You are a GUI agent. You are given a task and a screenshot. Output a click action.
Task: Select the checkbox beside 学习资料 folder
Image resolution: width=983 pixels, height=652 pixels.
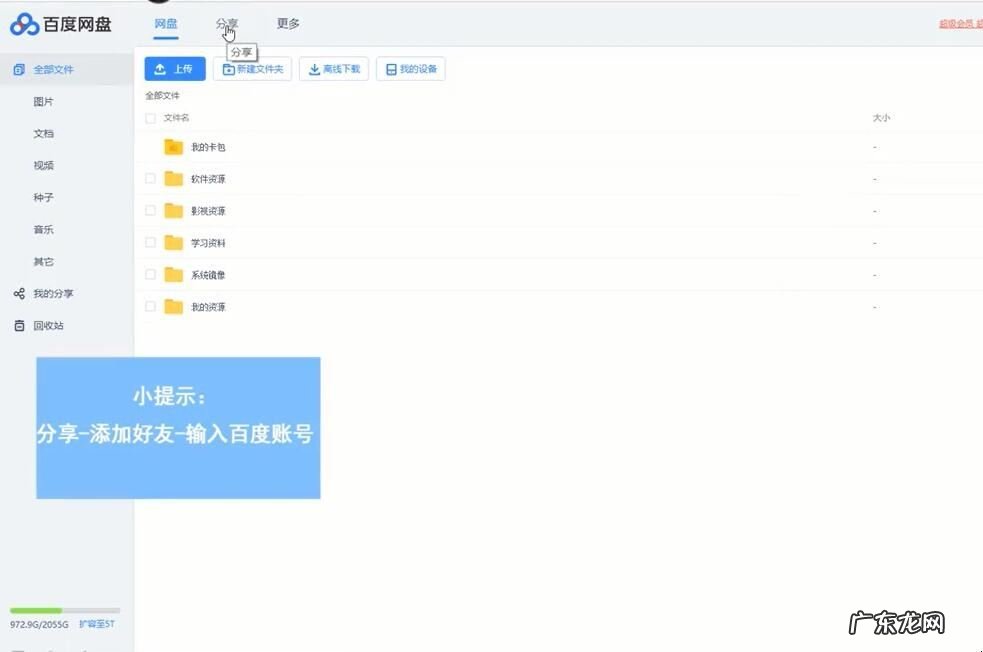coord(150,242)
